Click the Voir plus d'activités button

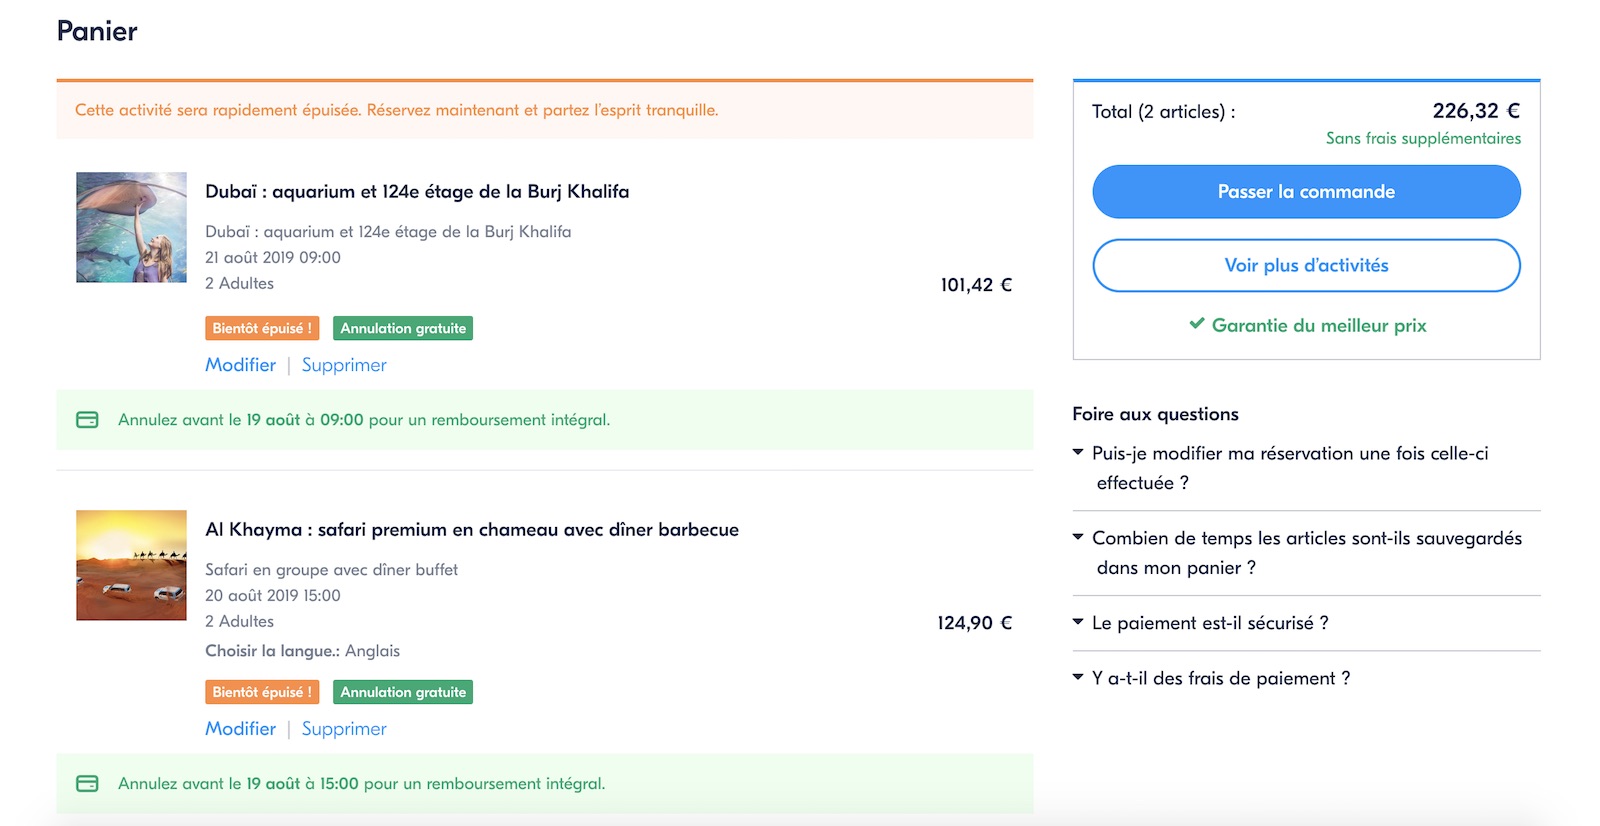pos(1306,265)
